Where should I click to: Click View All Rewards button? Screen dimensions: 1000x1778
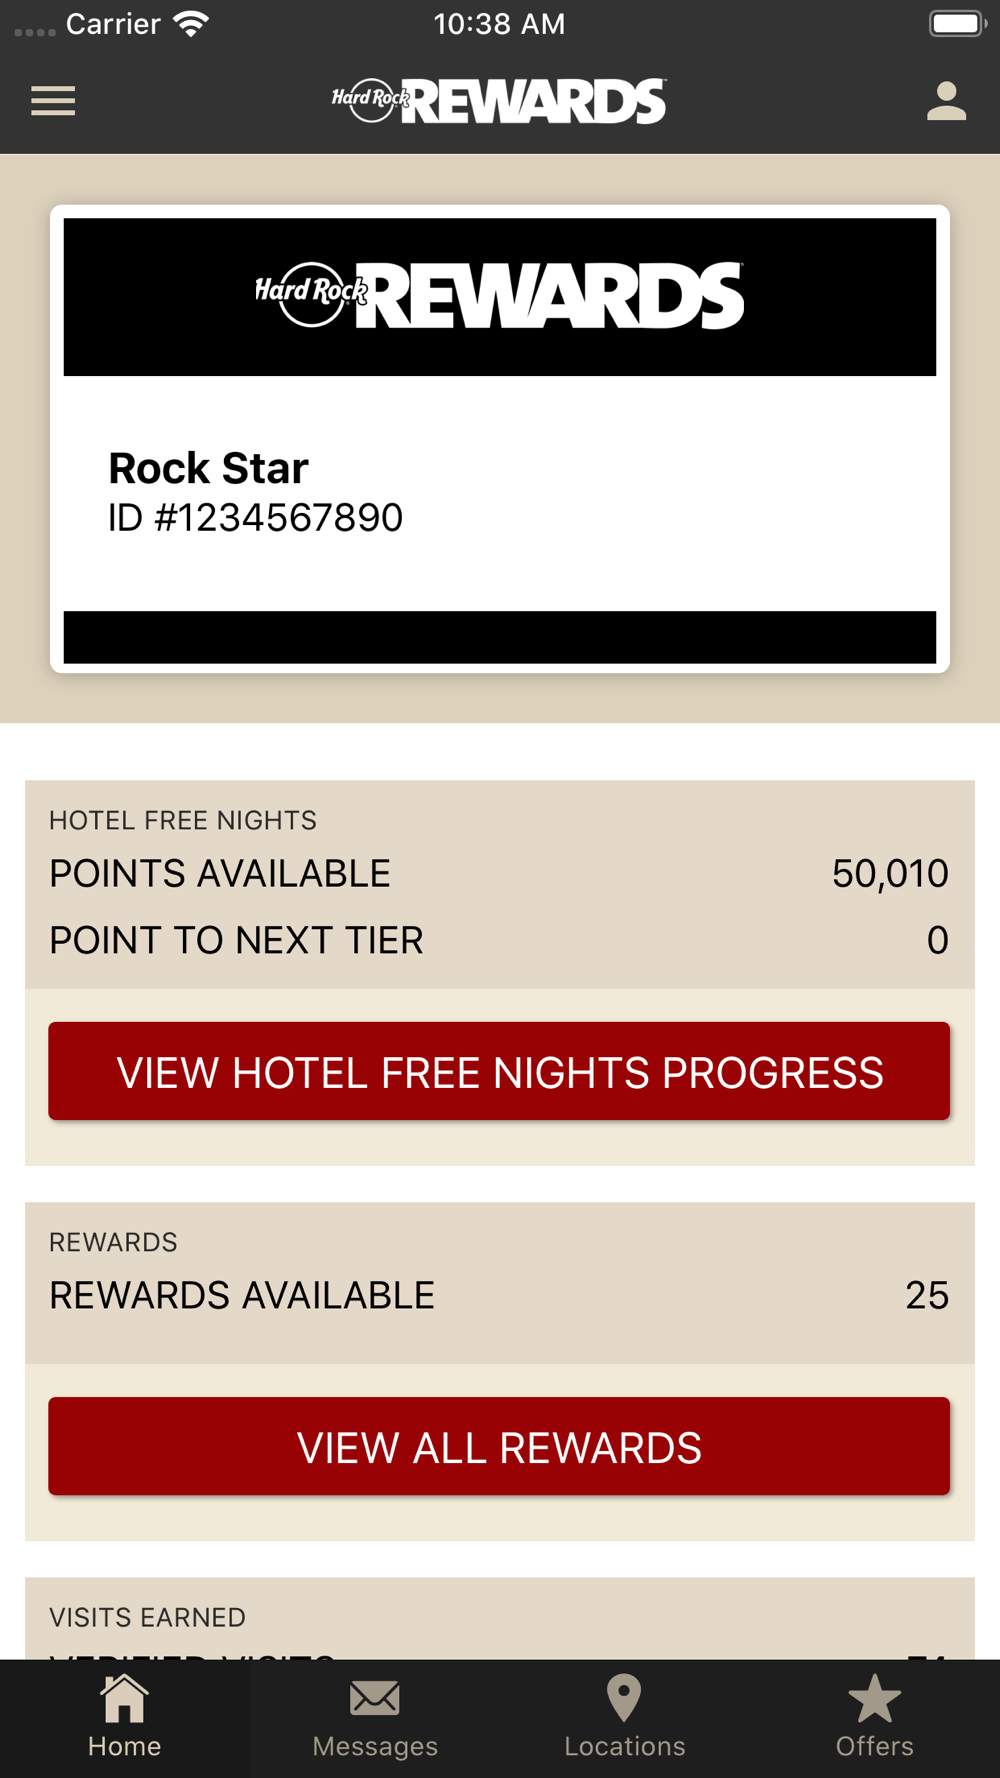(499, 1446)
